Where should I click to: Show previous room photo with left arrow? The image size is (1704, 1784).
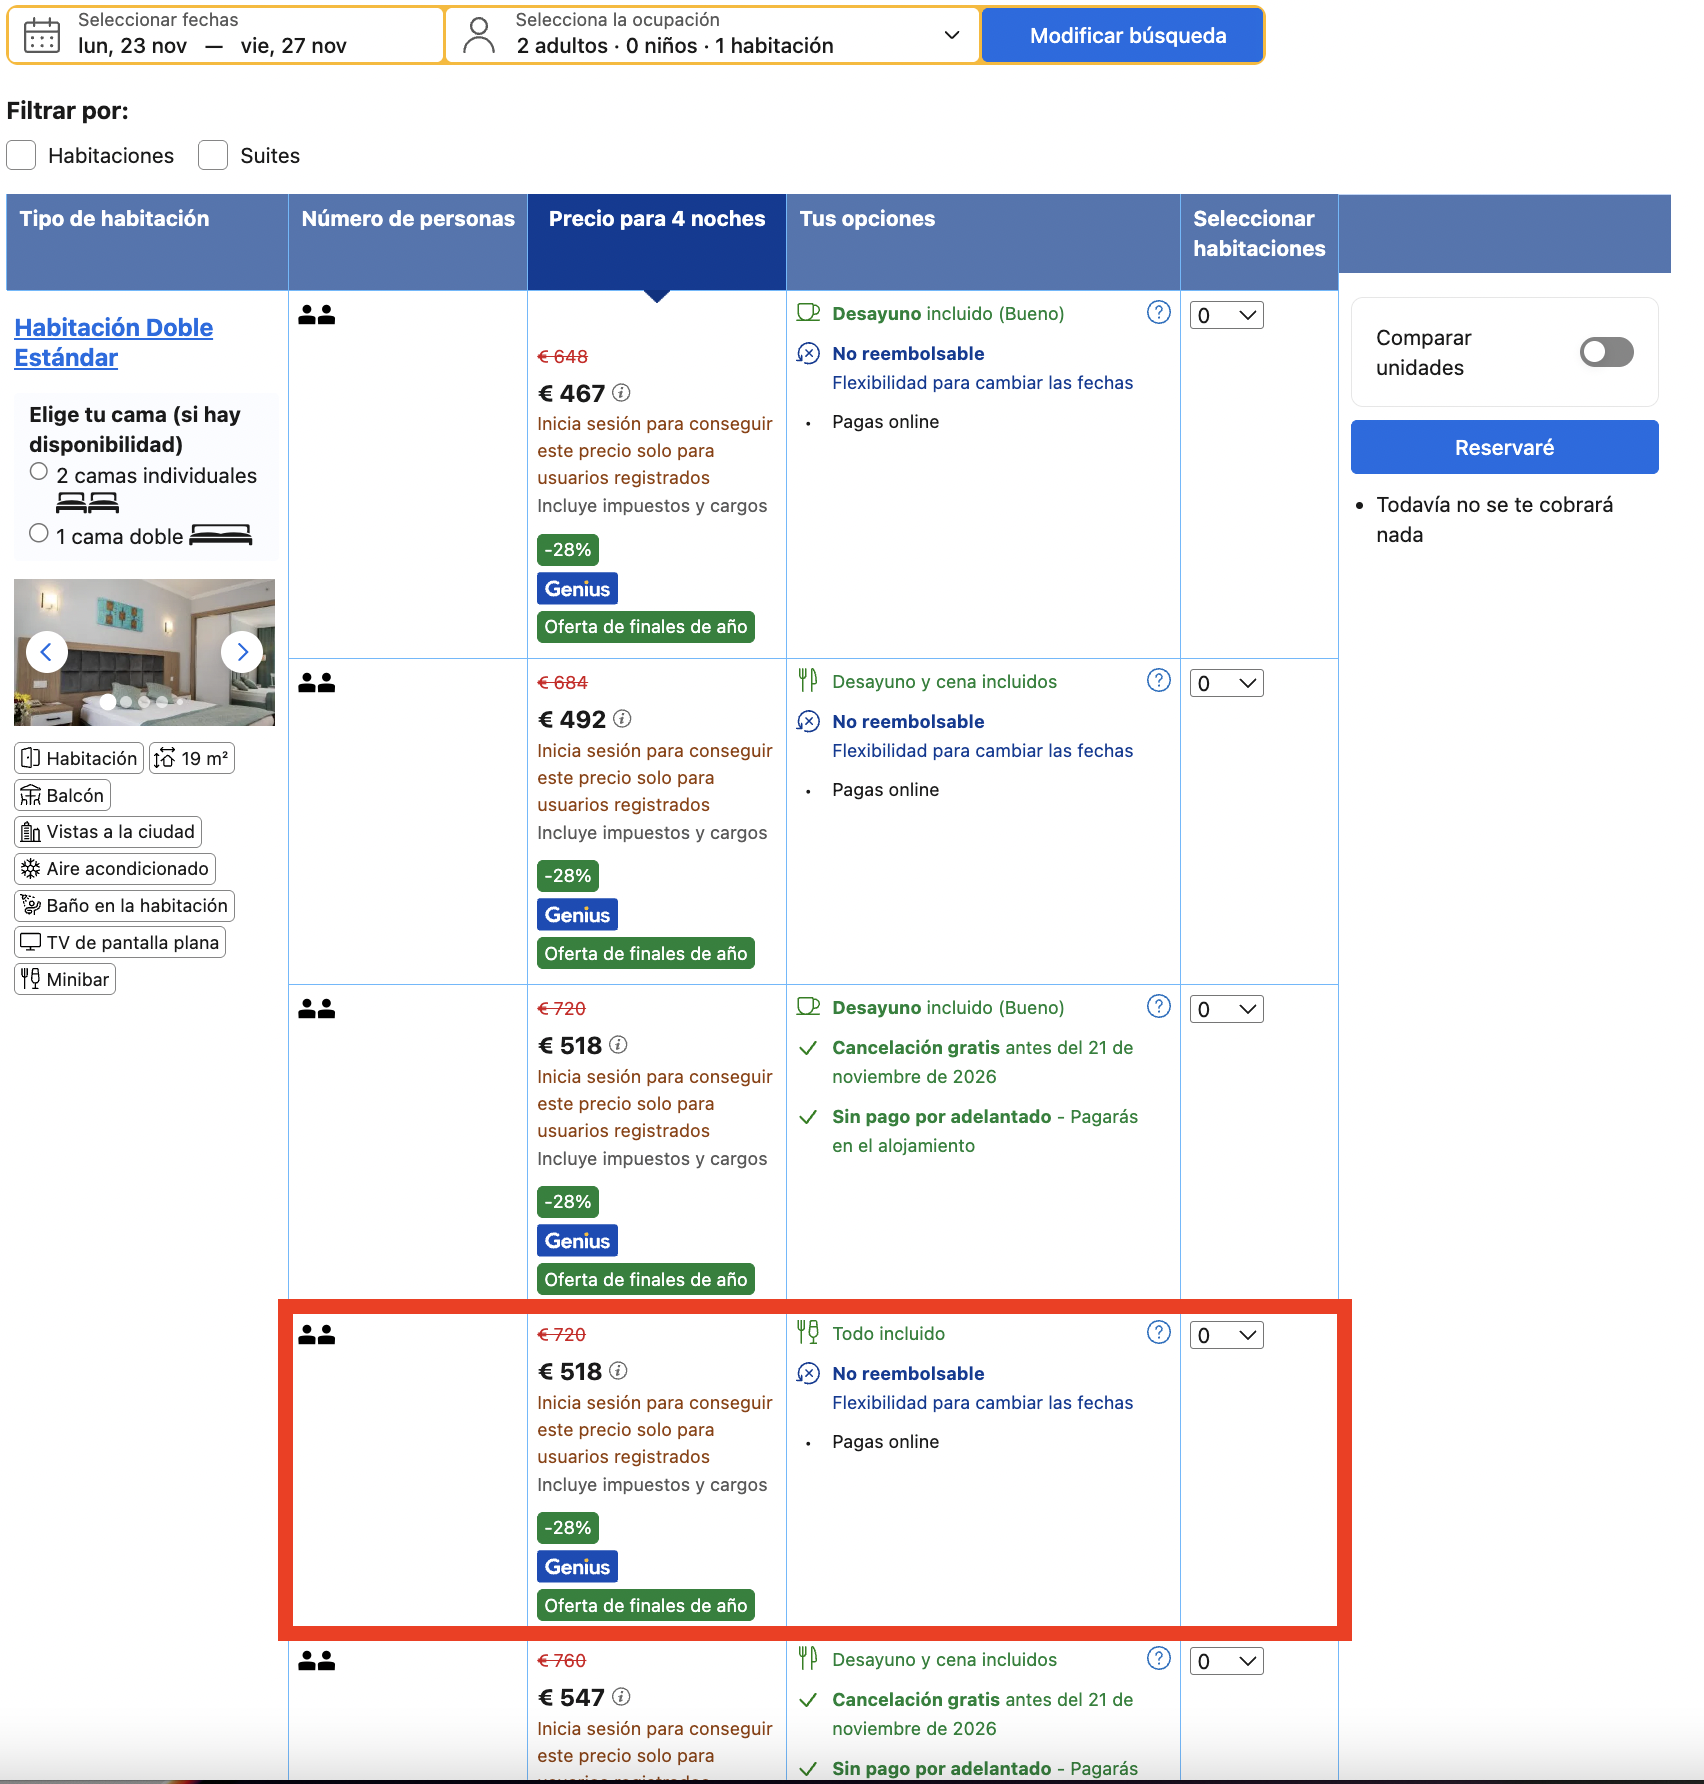pos(46,652)
